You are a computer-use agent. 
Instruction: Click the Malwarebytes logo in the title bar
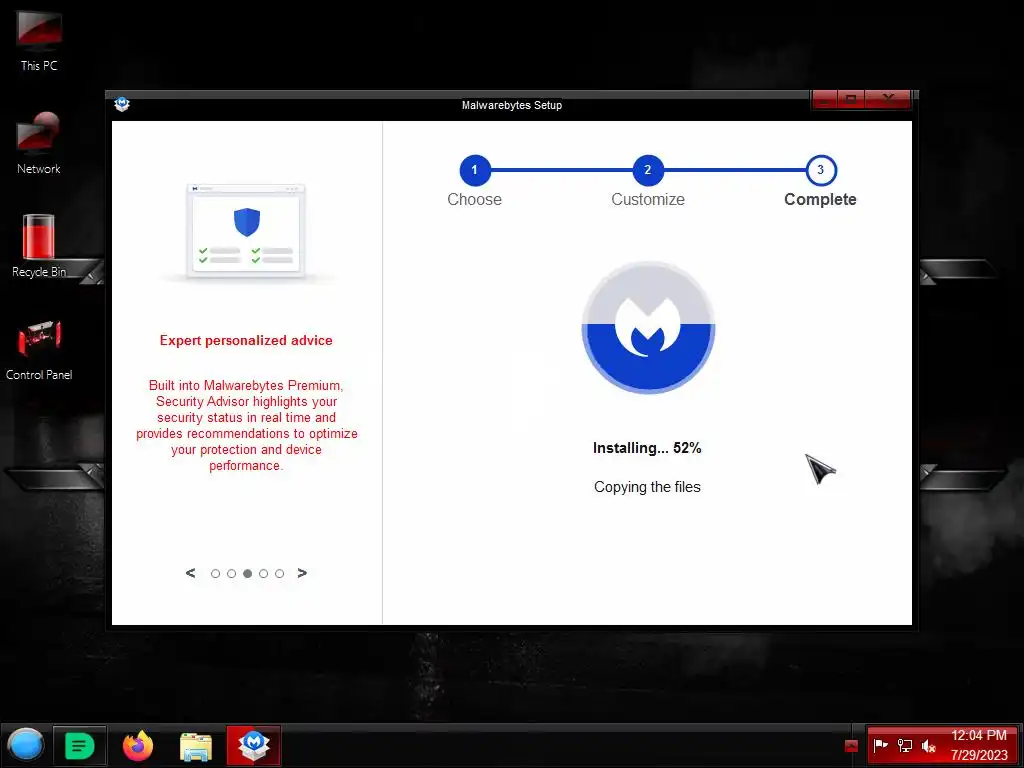[122, 104]
